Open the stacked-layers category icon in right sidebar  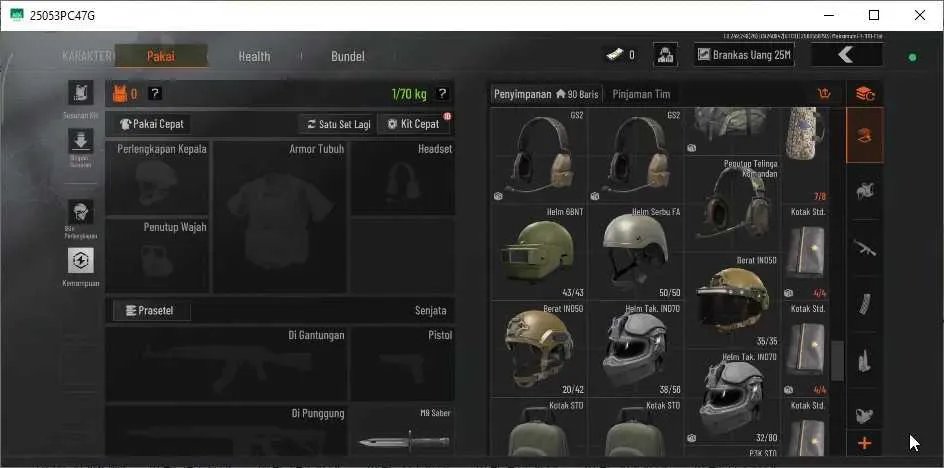pyautogui.click(x=865, y=94)
